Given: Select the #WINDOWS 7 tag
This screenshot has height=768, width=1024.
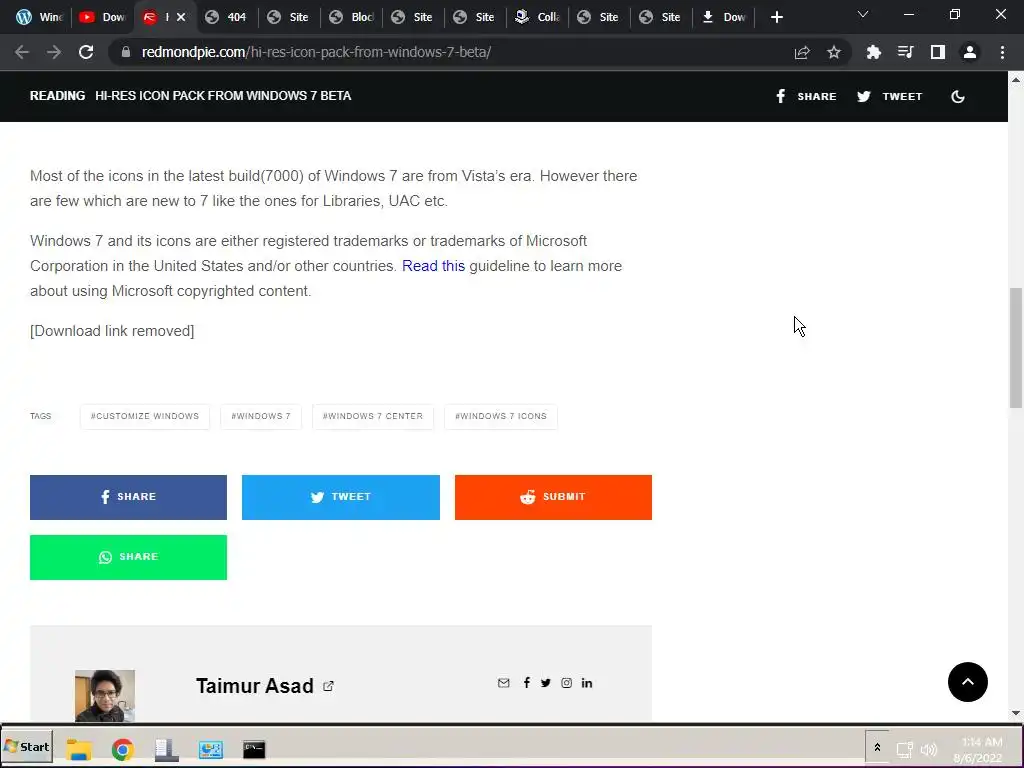Looking at the screenshot, I should click(x=261, y=416).
